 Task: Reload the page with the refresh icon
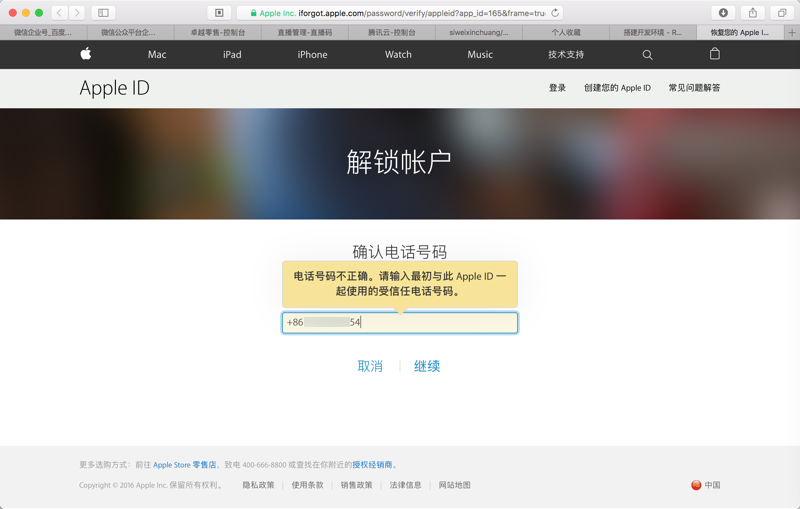click(x=555, y=13)
